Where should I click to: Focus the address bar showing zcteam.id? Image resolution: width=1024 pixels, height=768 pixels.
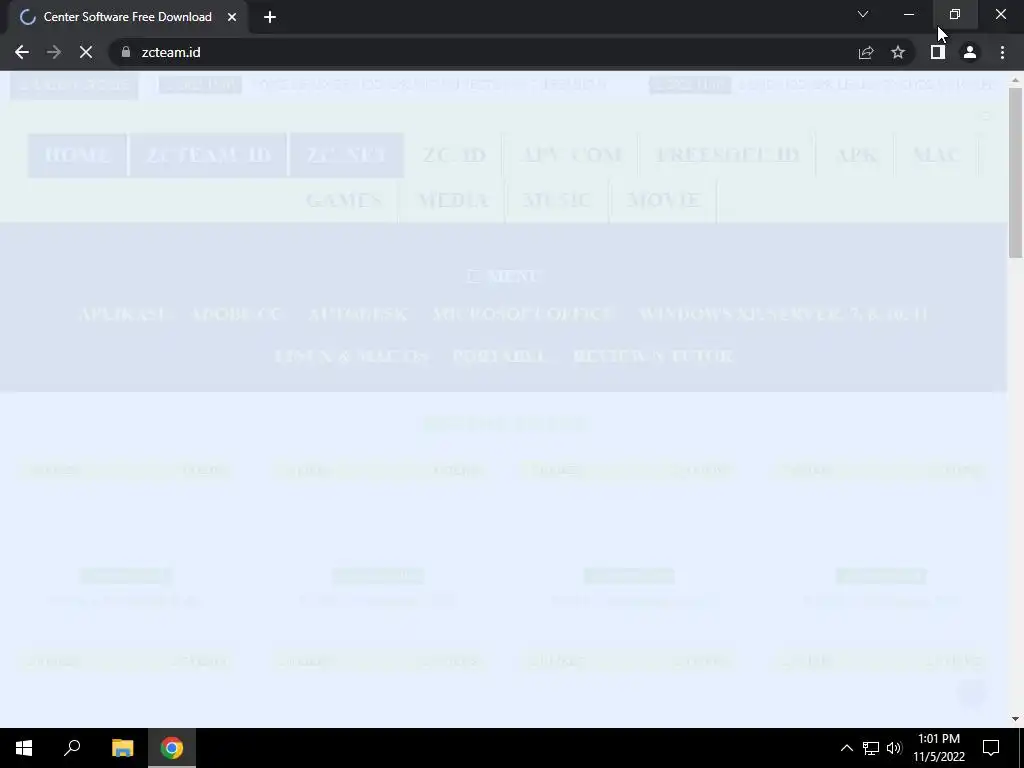point(483,52)
